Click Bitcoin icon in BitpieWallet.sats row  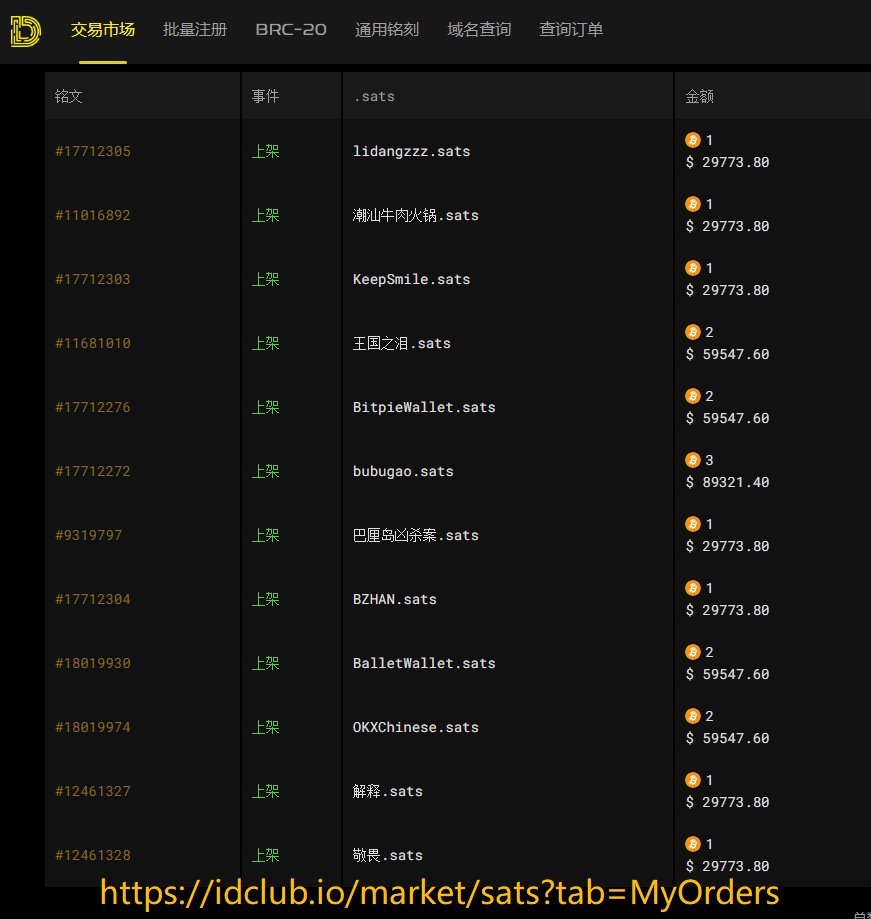point(693,396)
